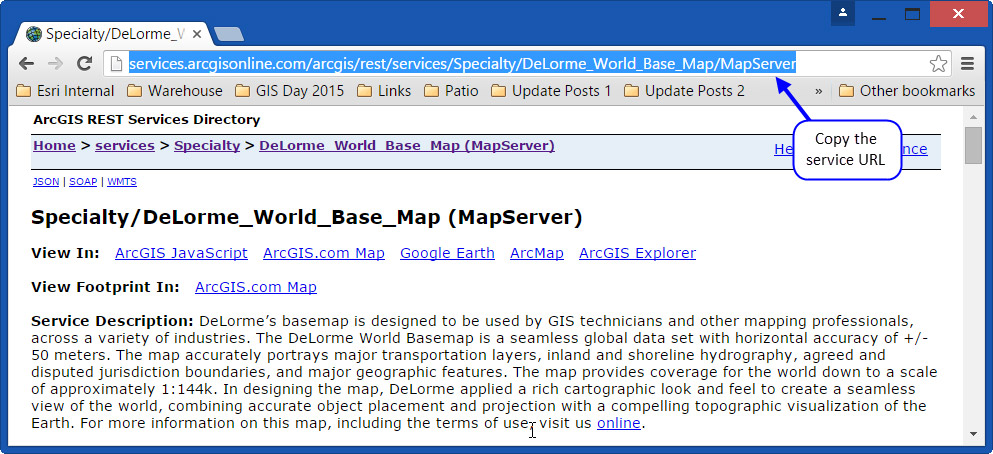Screen dimensions: 993x454
Task: Open the SOAP format link
Action: point(83,182)
